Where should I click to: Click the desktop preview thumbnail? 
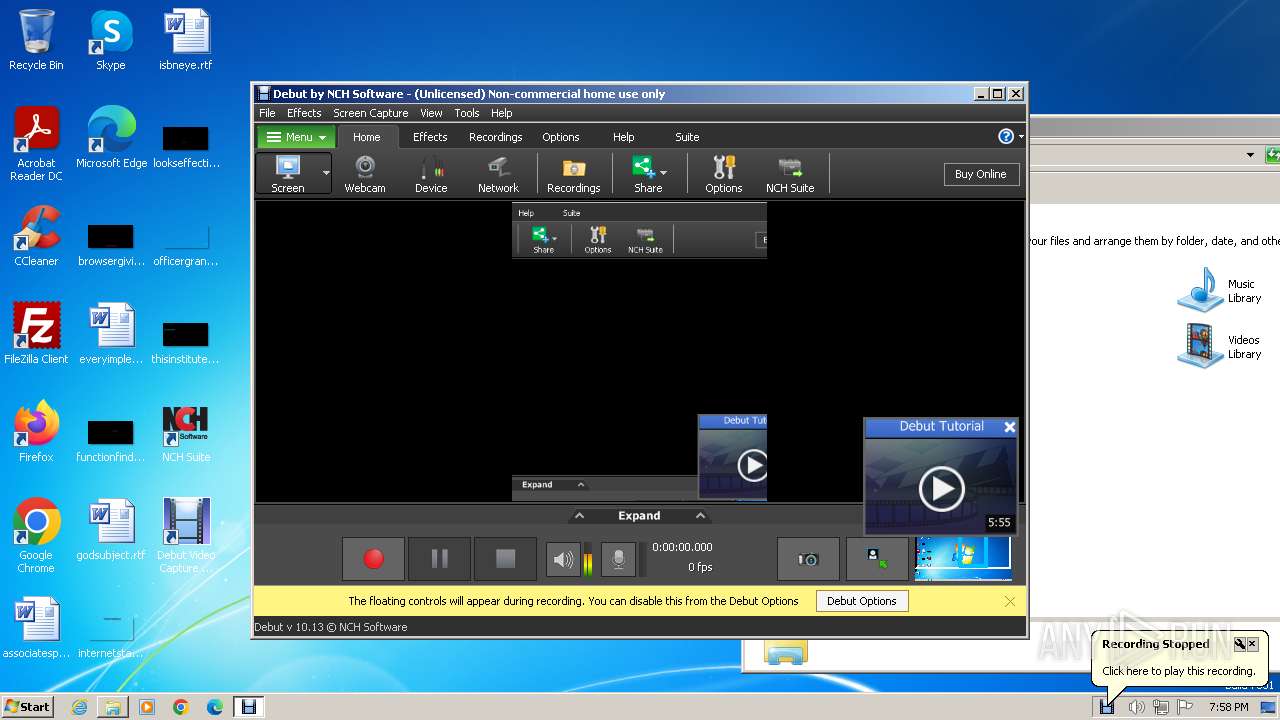point(963,558)
